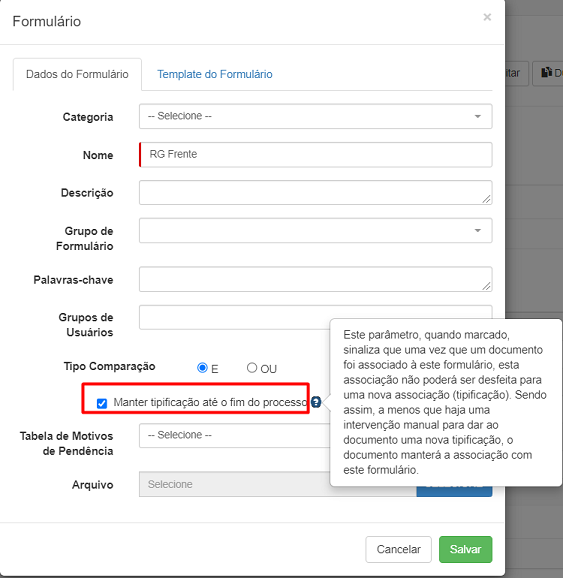Click the help icon beside Manter tipificação
The image size is (563, 578).
click(316, 402)
